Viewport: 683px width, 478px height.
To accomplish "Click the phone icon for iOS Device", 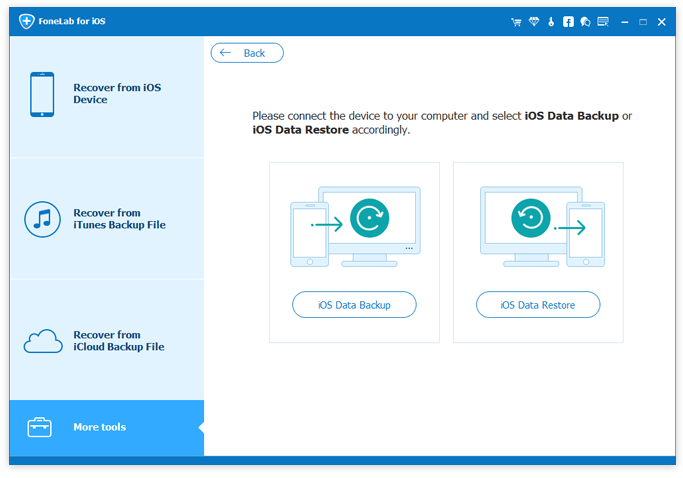I will click(x=42, y=94).
